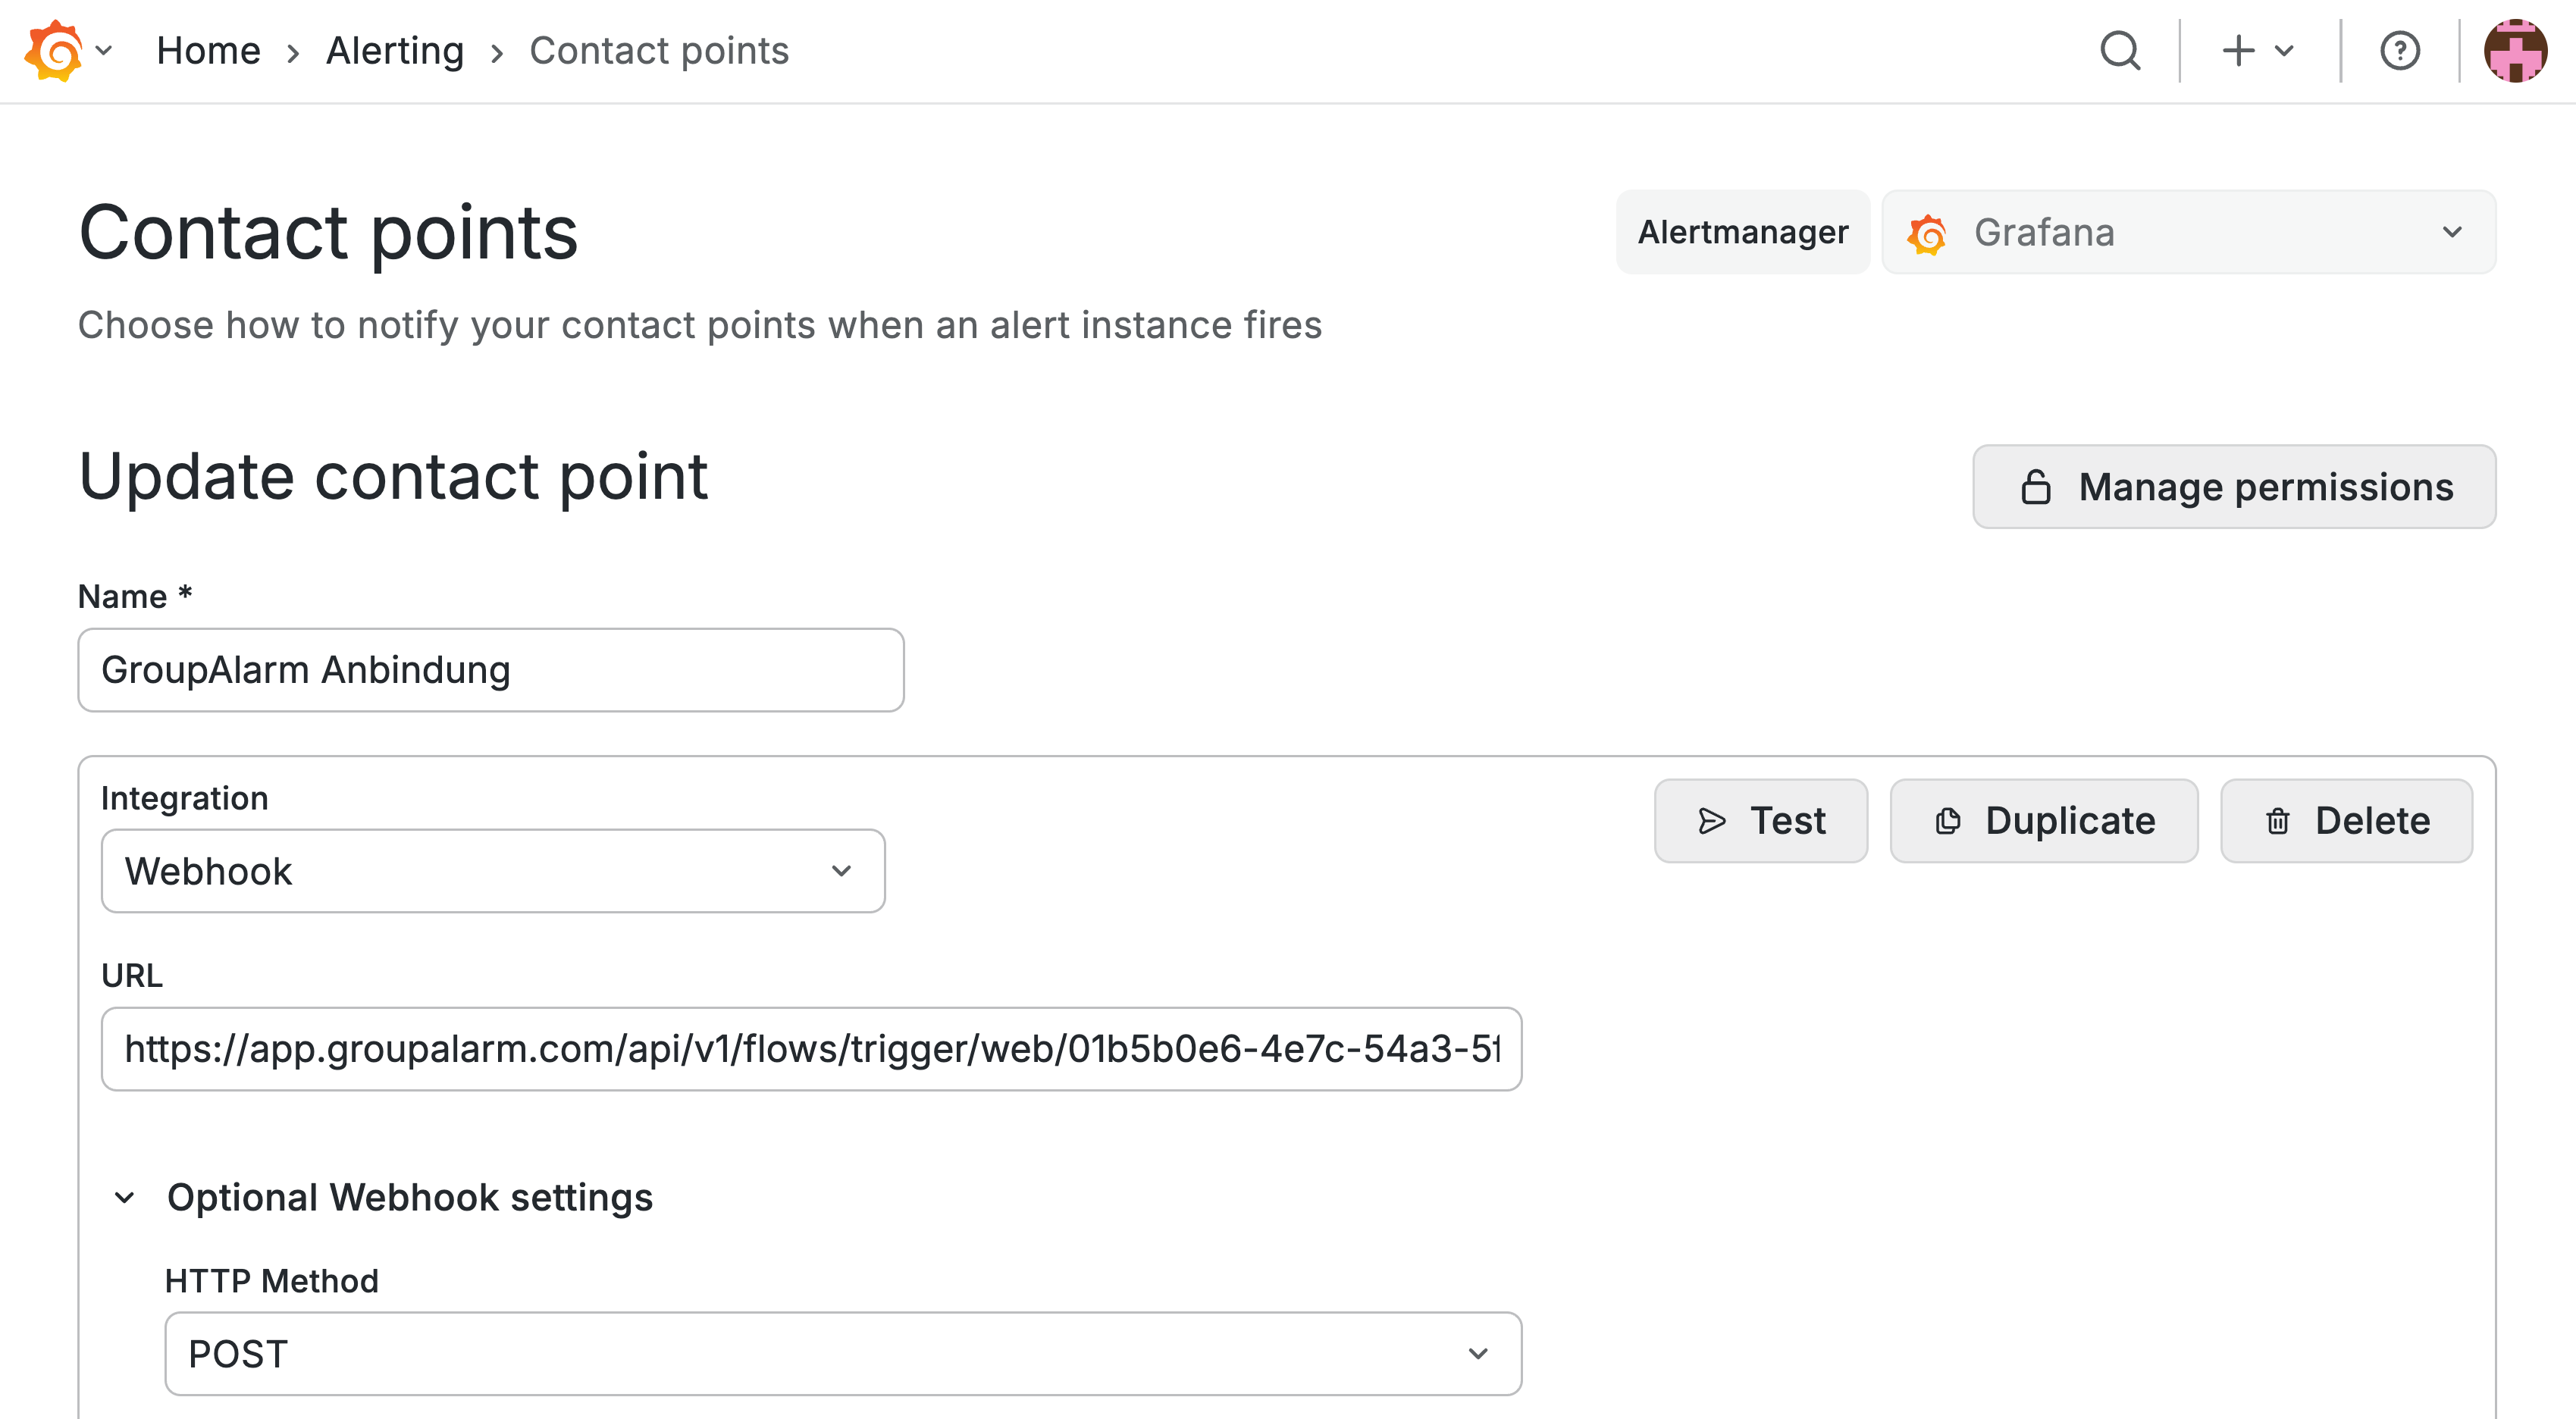Screen dimensions: 2576x1419
Task: Click the plus add-new icon
Action: [x=2238, y=50]
